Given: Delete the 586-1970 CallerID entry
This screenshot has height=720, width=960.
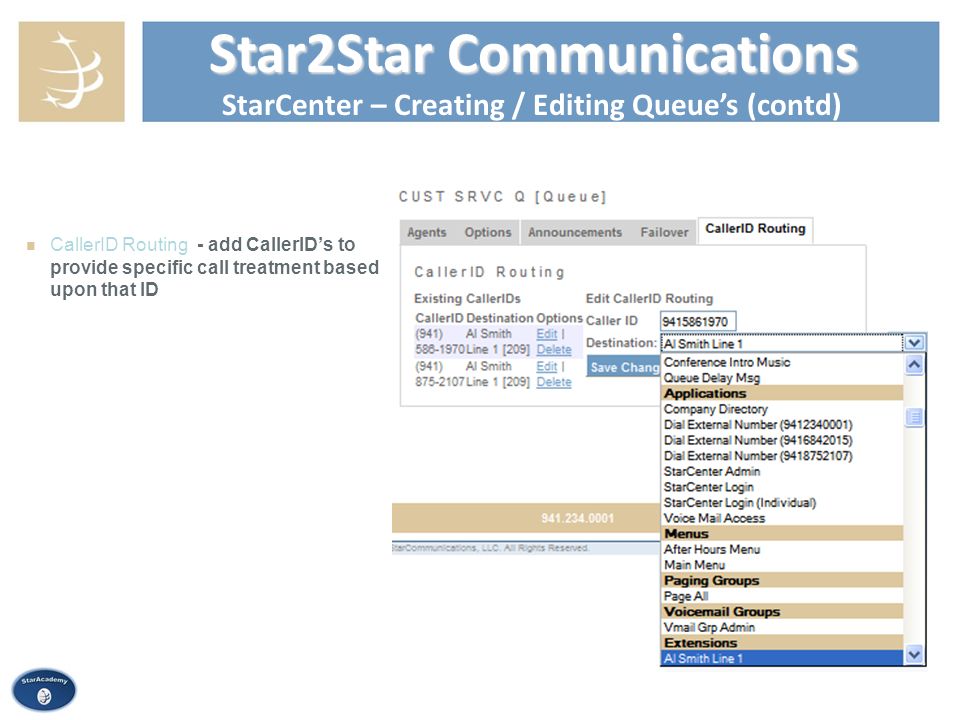Looking at the screenshot, I should (x=554, y=350).
